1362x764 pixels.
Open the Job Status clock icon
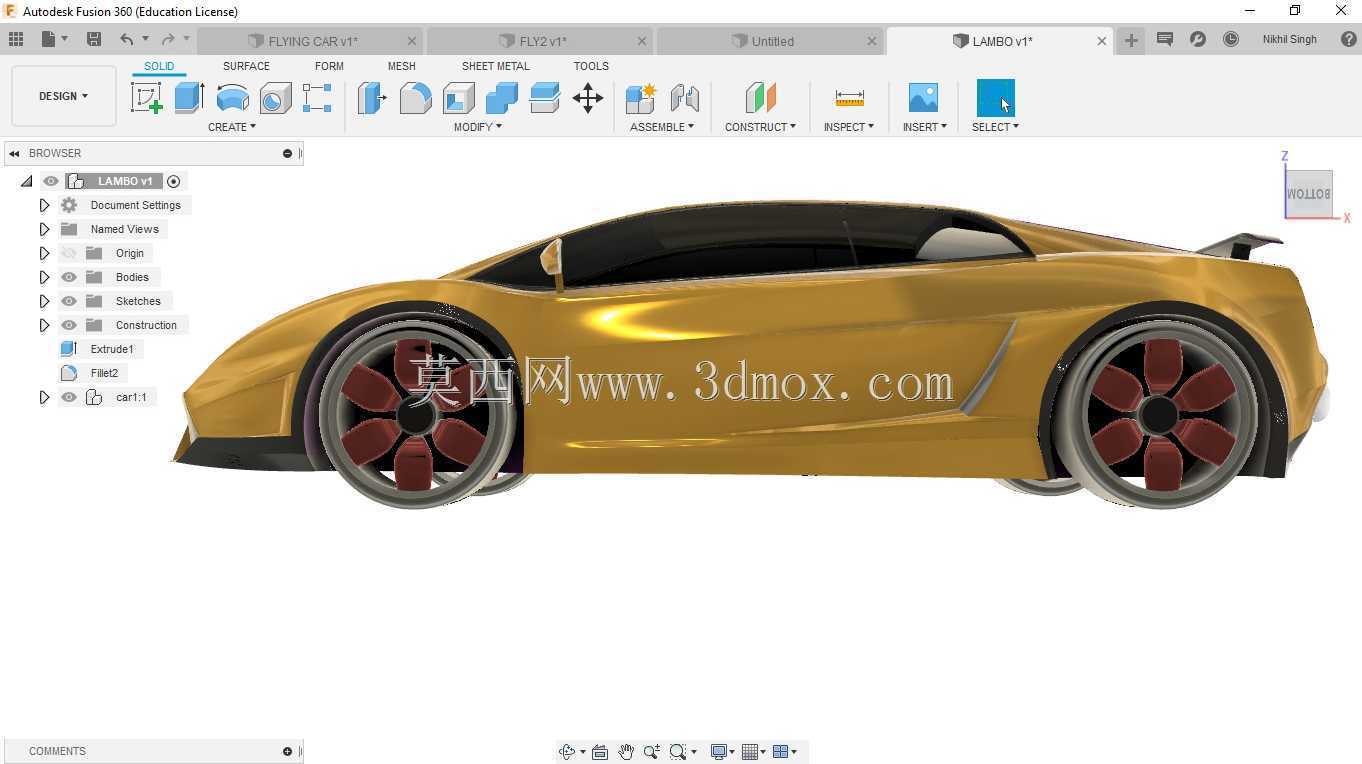[1231, 39]
